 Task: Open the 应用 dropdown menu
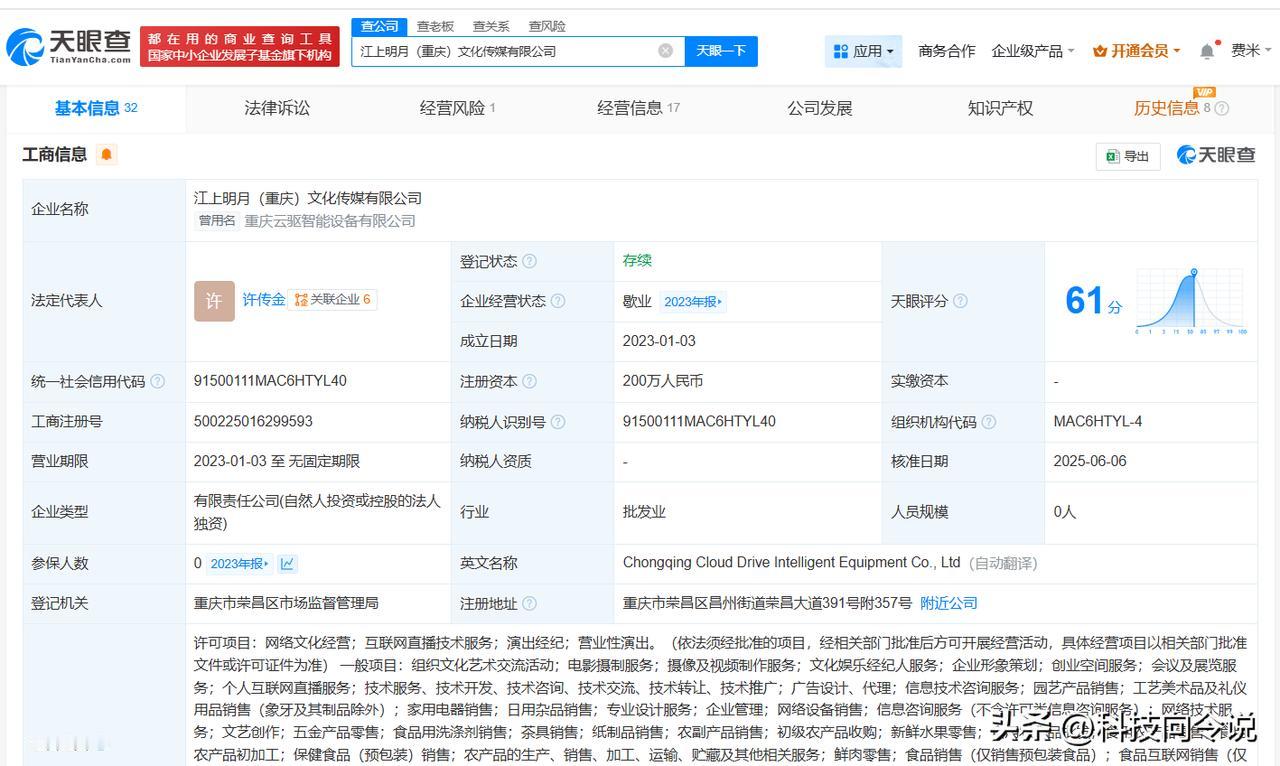click(x=864, y=51)
